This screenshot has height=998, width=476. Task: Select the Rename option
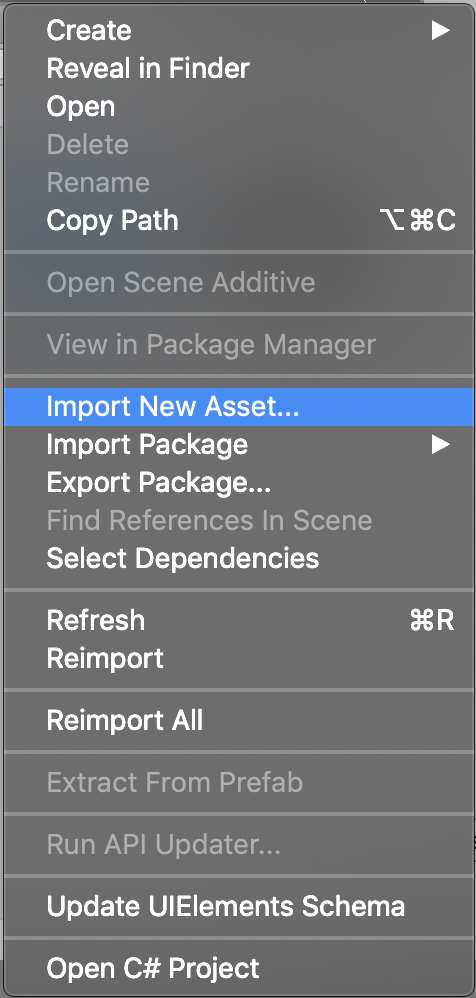pos(238,183)
